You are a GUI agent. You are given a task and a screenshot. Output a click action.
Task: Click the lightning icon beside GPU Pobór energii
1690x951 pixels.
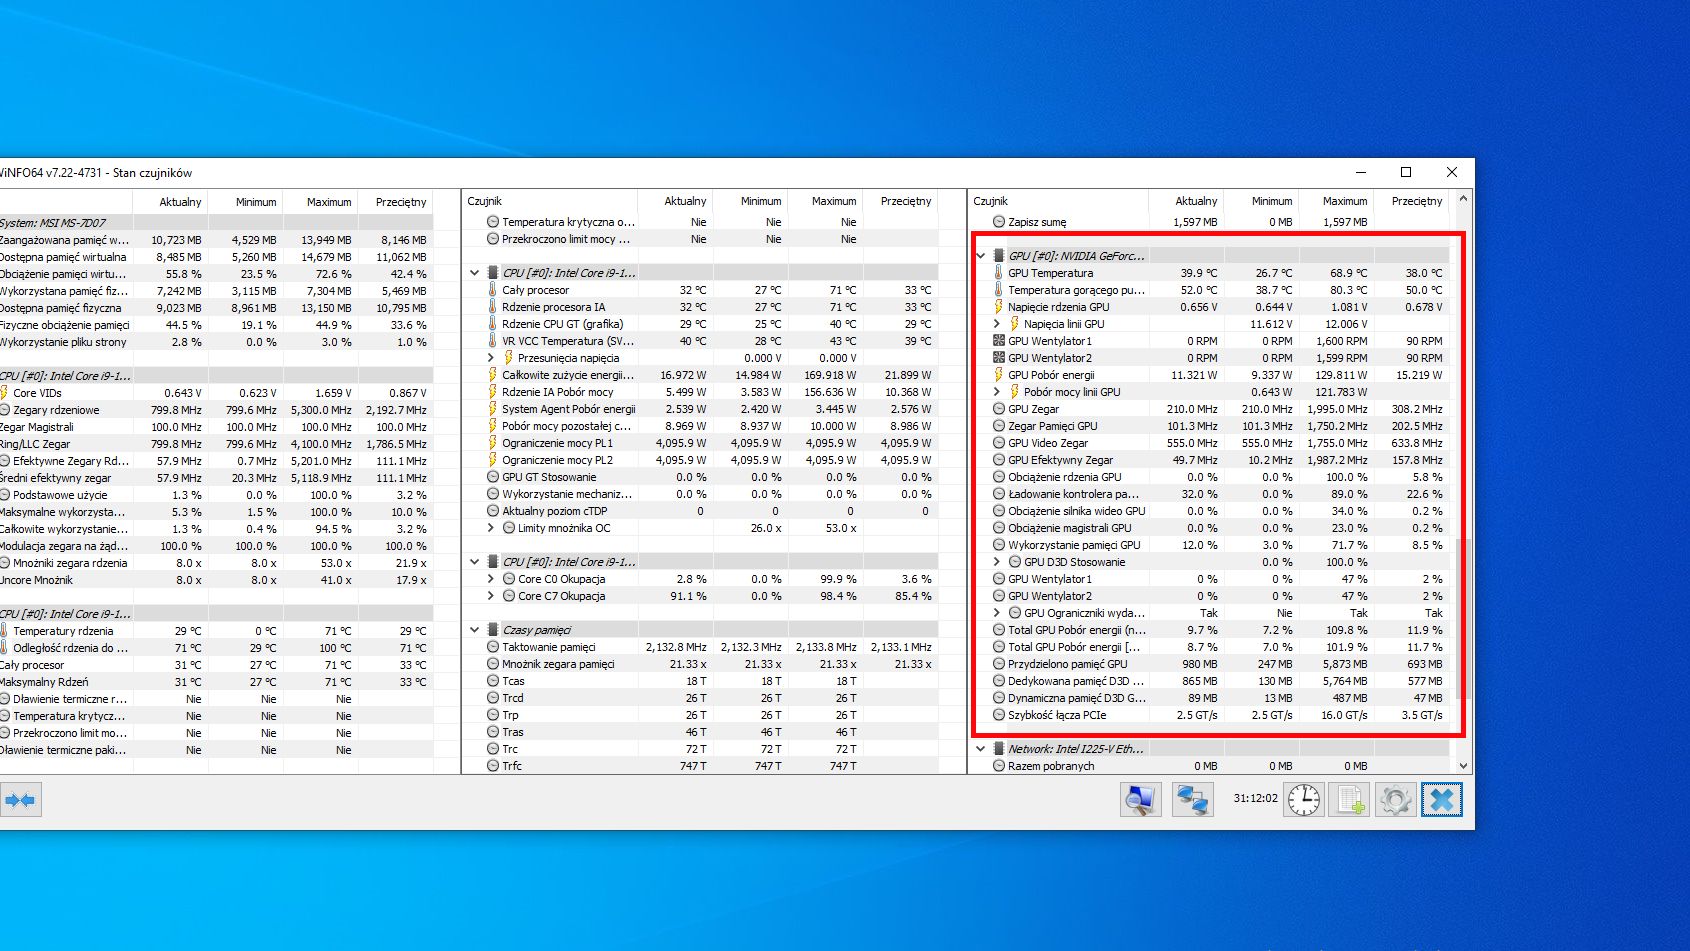tap(998, 375)
